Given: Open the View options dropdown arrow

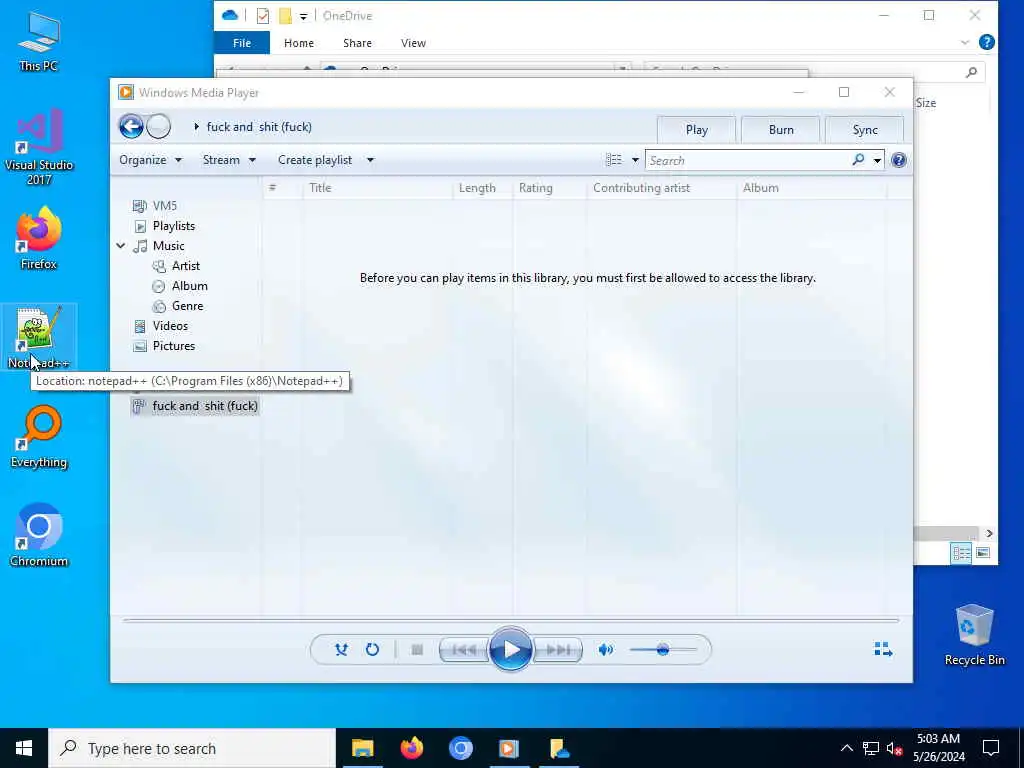Looking at the screenshot, I should 635,160.
